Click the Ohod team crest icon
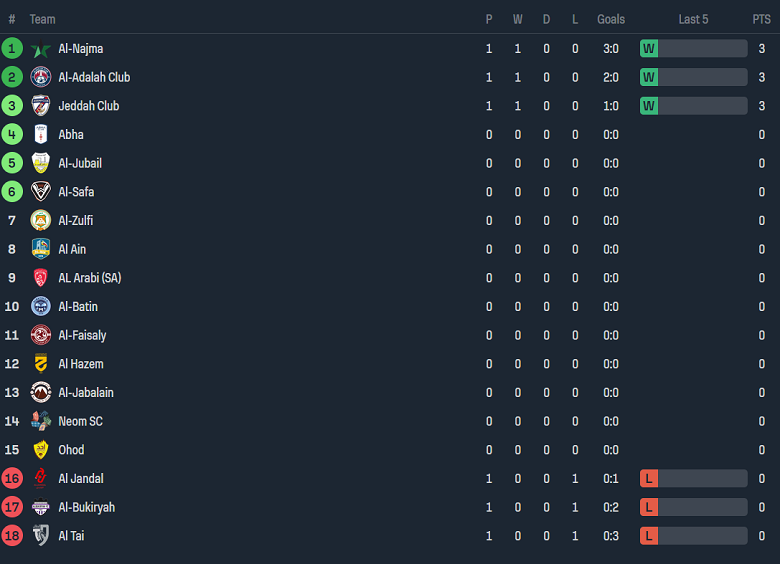 point(41,450)
